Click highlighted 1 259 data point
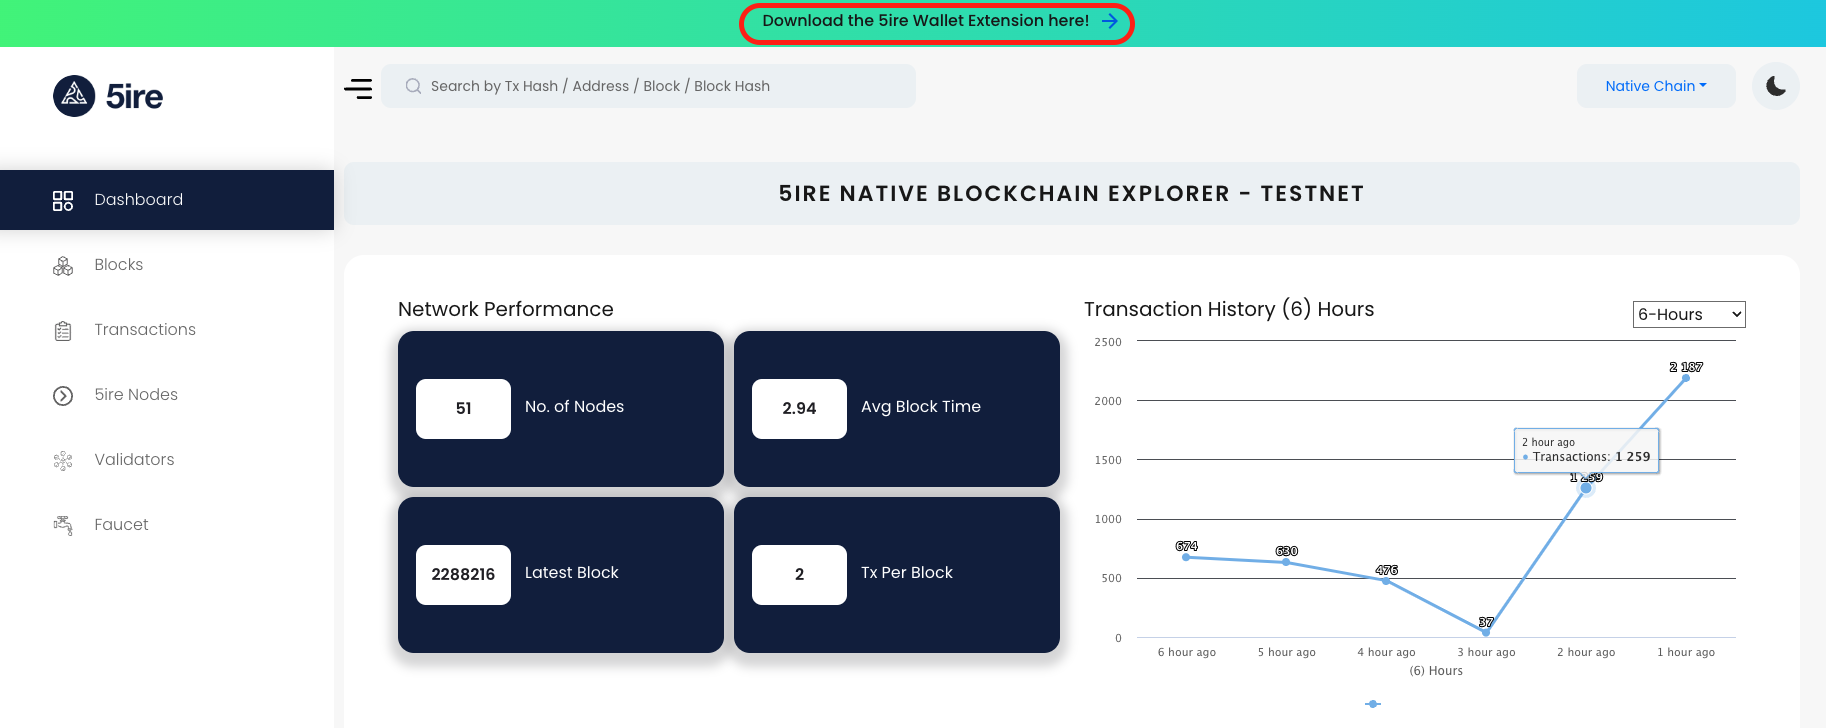This screenshot has height=728, width=1826. [x=1586, y=488]
